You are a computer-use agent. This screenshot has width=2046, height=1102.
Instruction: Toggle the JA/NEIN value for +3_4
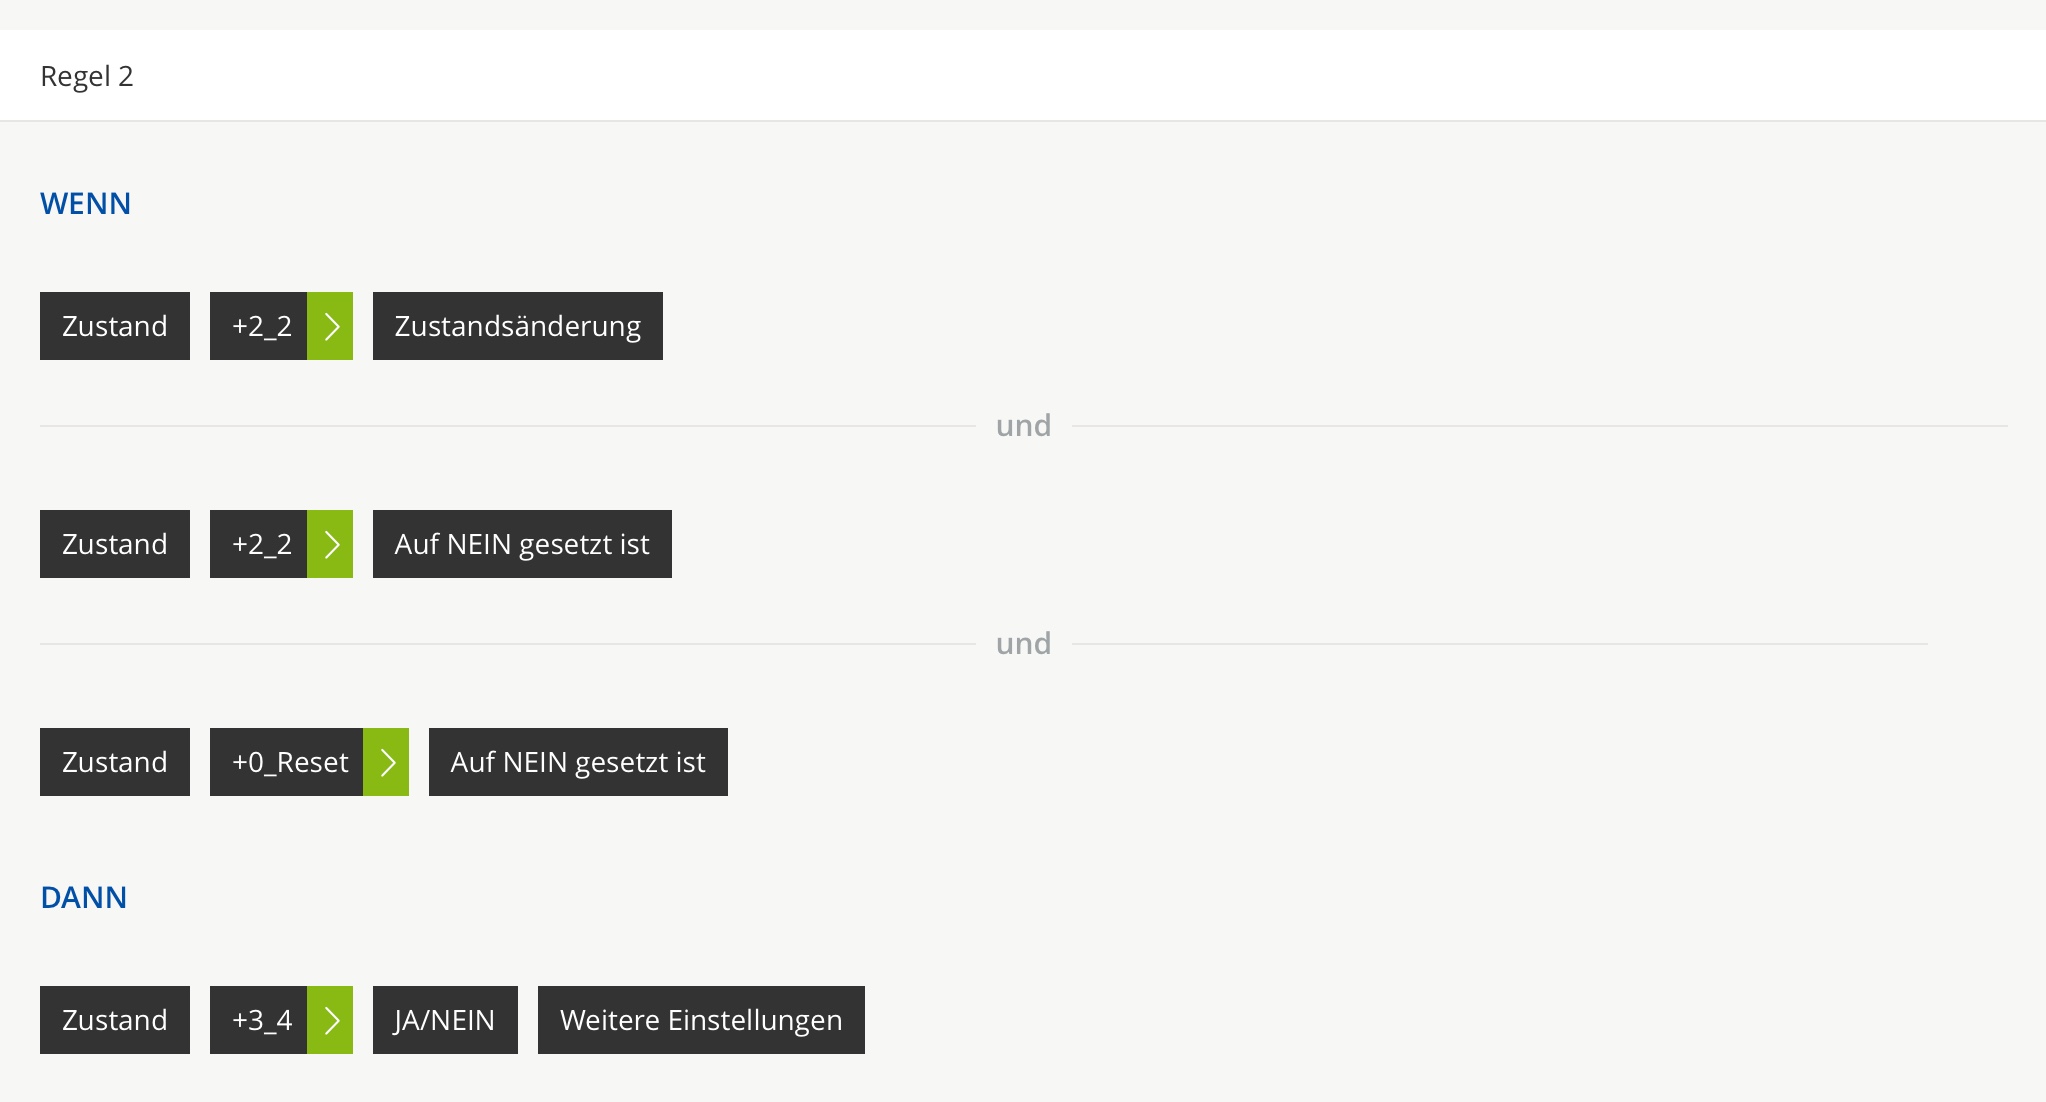[x=445, y=1020]
